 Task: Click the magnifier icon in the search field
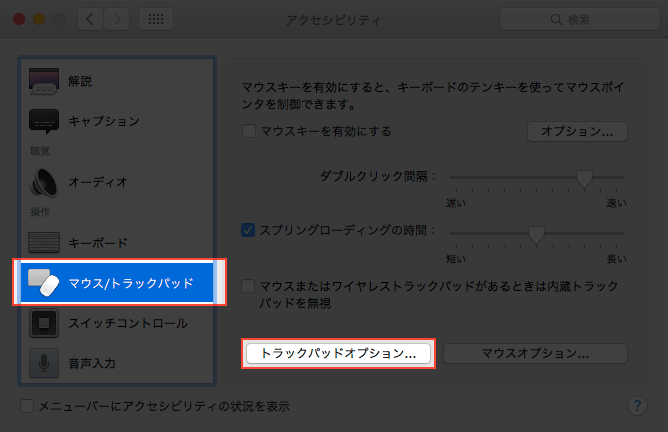(556, 20)
